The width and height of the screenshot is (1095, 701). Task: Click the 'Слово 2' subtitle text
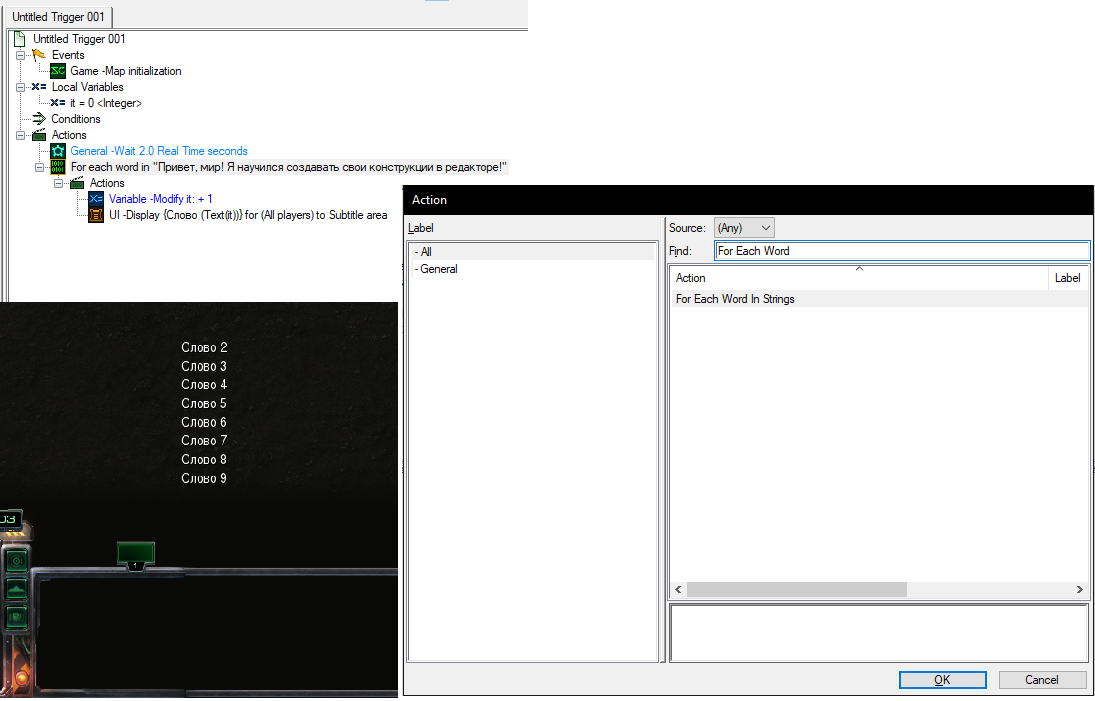click(x=204, y=348)
